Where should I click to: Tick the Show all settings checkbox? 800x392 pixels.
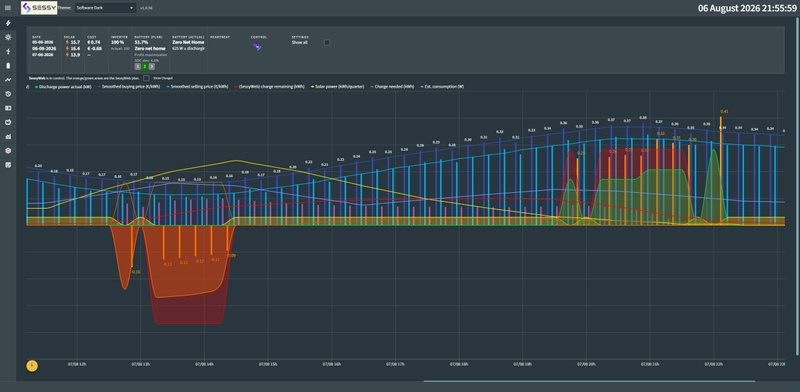point(327,42)
